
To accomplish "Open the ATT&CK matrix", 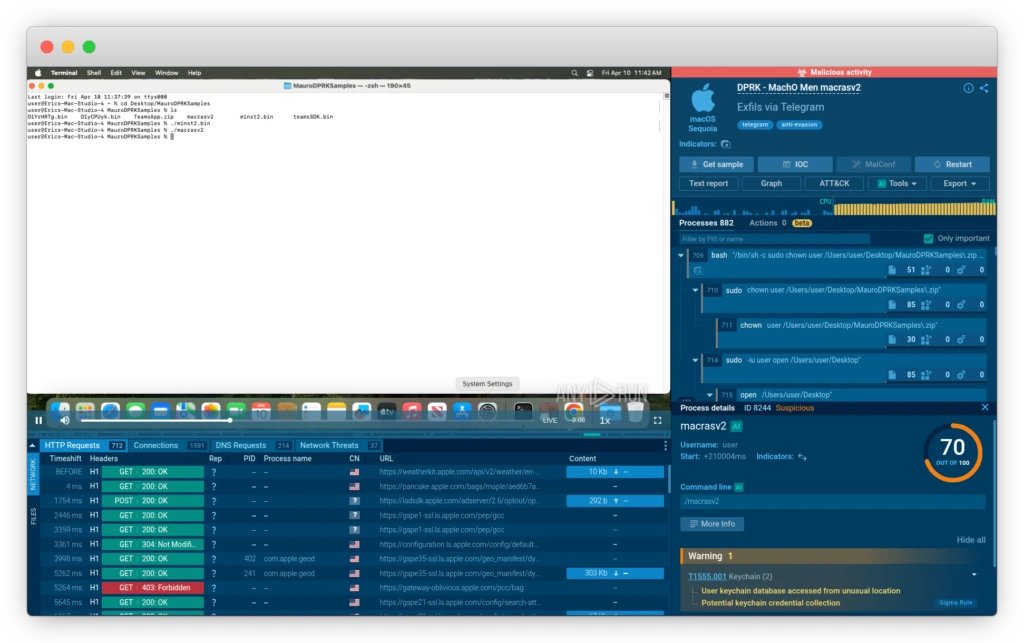I will [x=834, y=183].
